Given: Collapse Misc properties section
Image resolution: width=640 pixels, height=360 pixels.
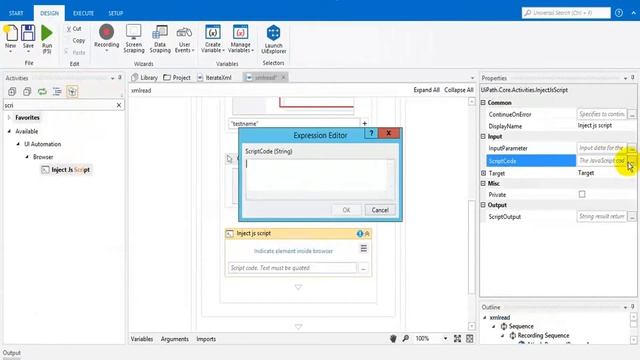Looking at the screenshot, I should click(x=483, y=183).
